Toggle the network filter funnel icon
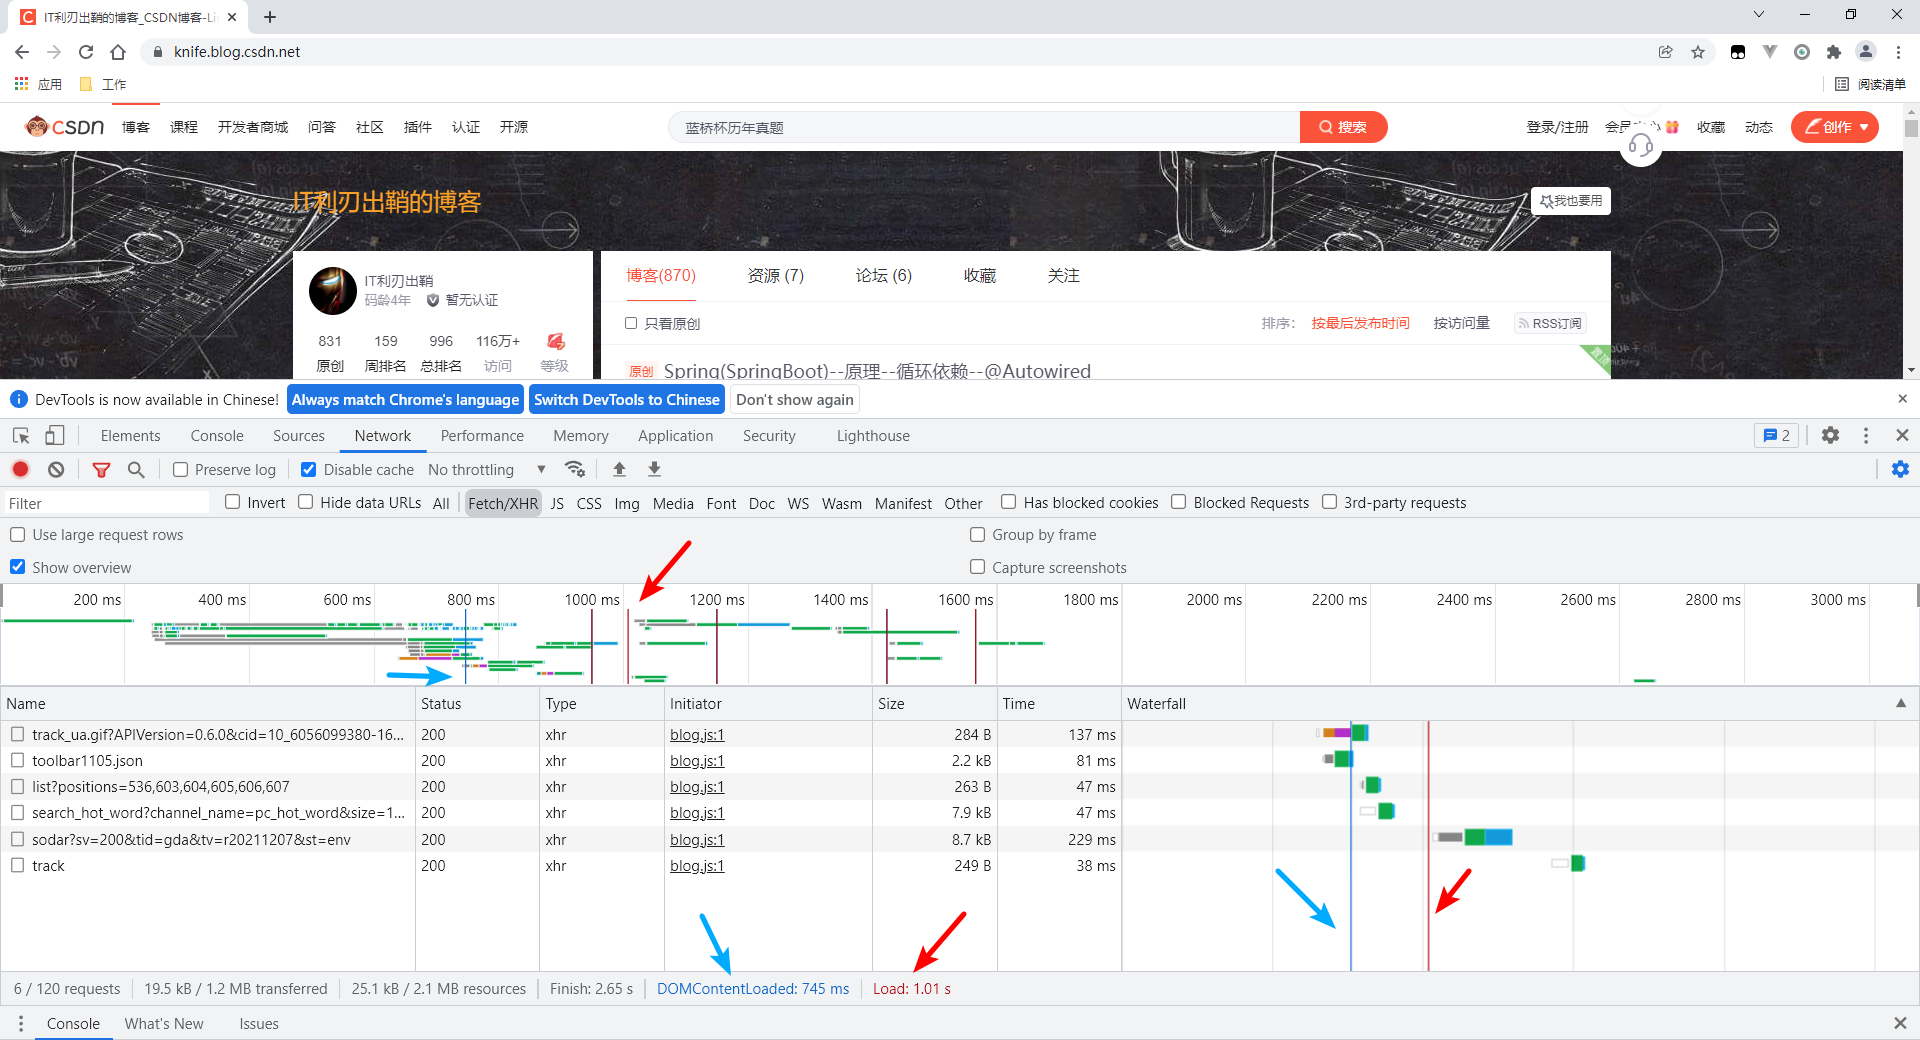The image size is (1920, 1040). pyautogui.click(x=101, y=469)
